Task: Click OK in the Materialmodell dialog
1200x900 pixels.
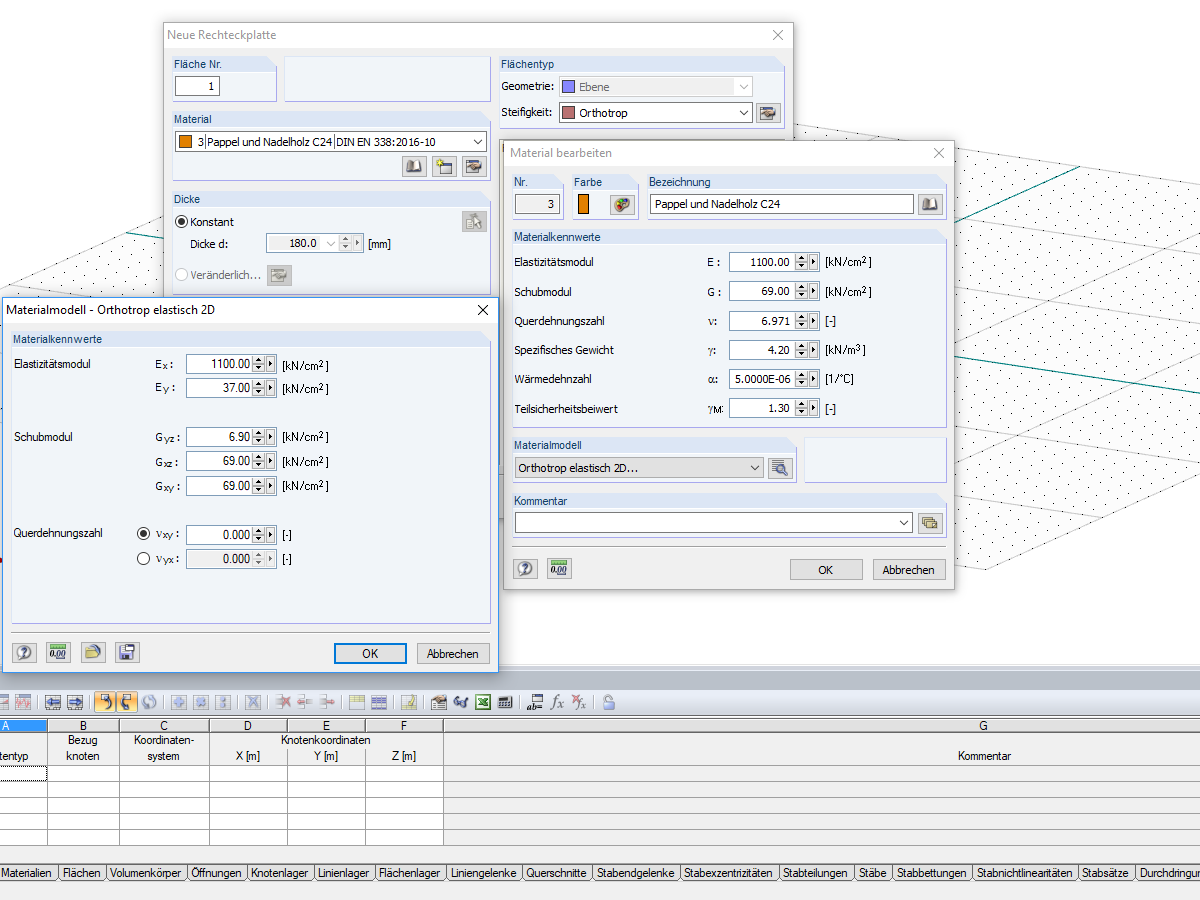Action: (x=370, y=653)
